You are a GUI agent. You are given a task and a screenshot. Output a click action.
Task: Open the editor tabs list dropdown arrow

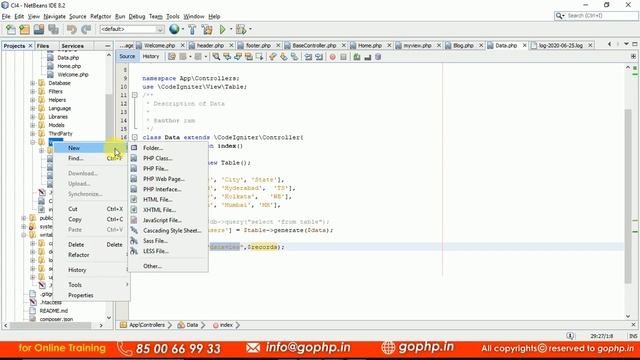pos(626,44)
